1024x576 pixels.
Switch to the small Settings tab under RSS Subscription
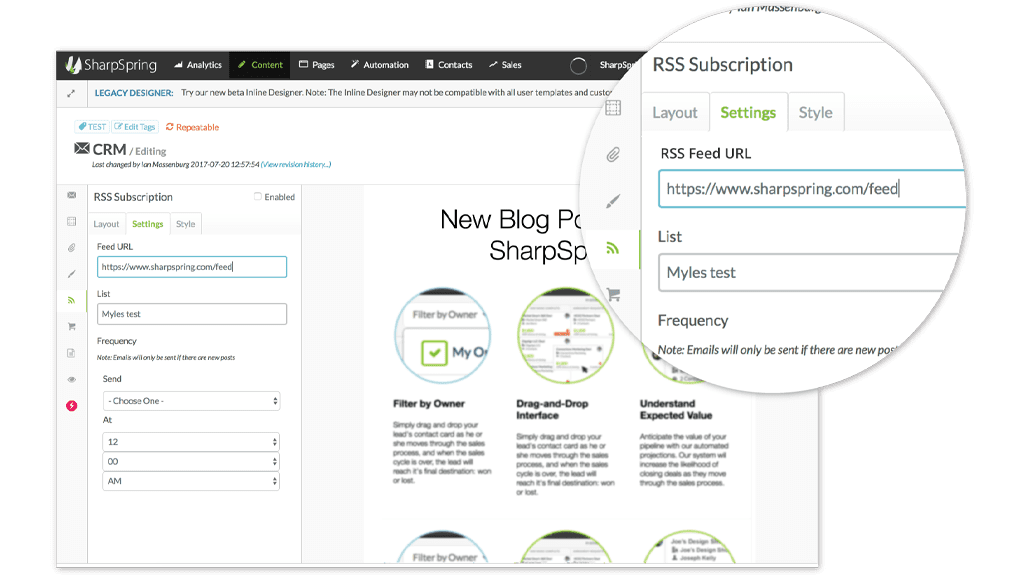[148, 224]
